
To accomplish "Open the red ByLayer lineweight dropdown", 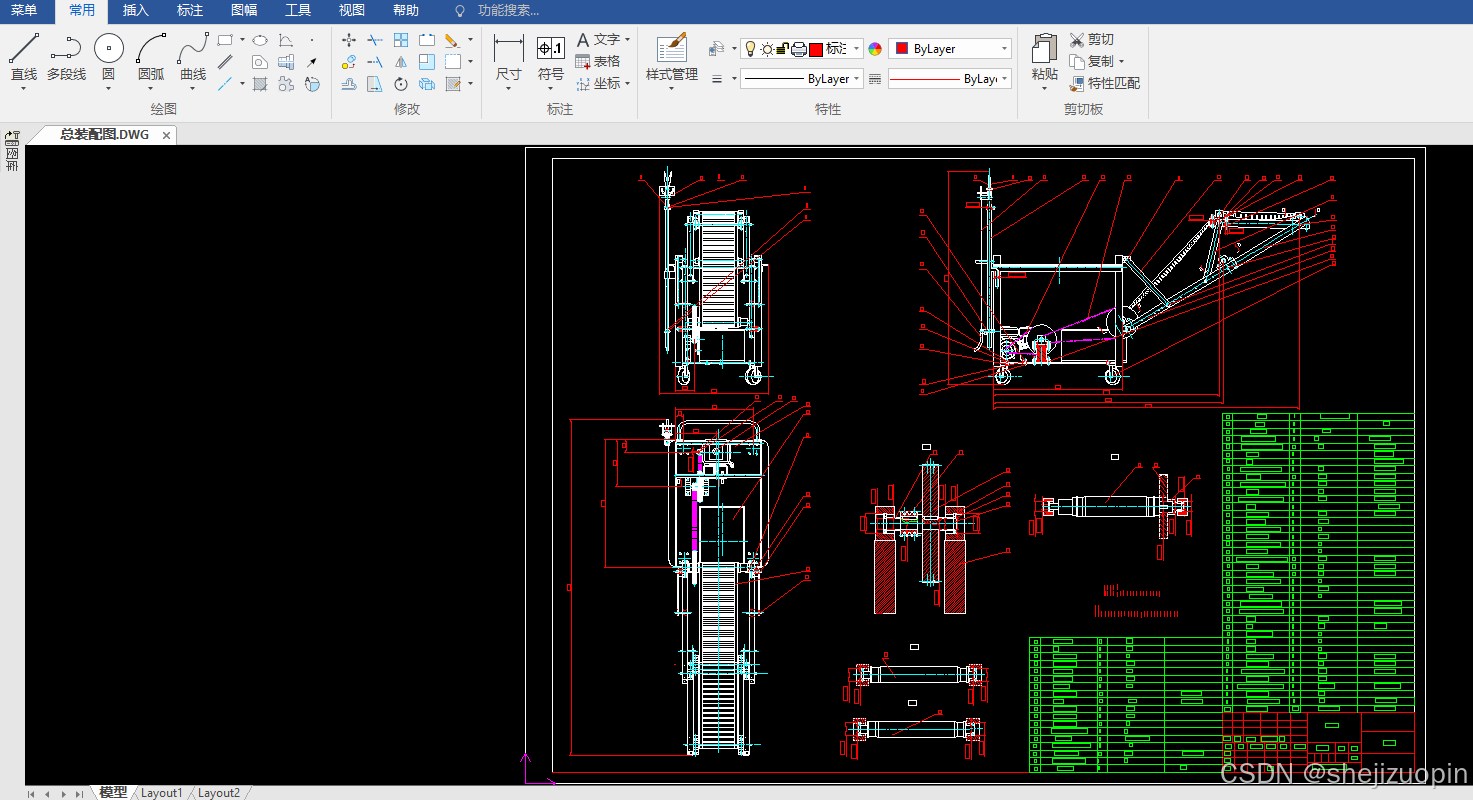I will (950, 78).
